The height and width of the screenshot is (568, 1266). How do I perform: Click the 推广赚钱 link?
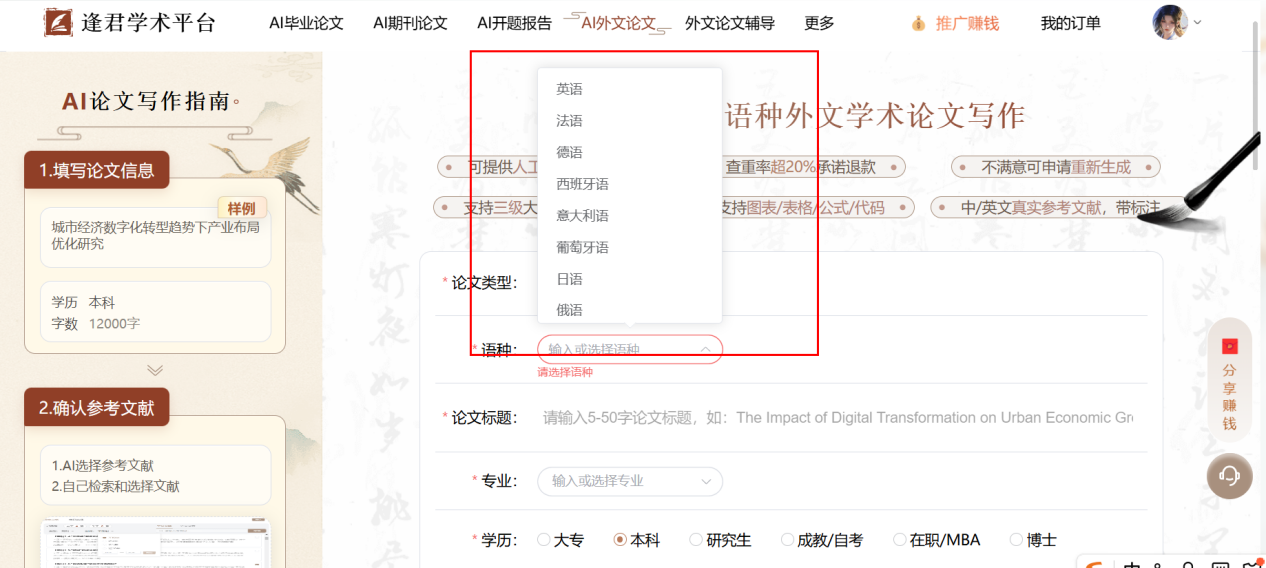(967, 23)
